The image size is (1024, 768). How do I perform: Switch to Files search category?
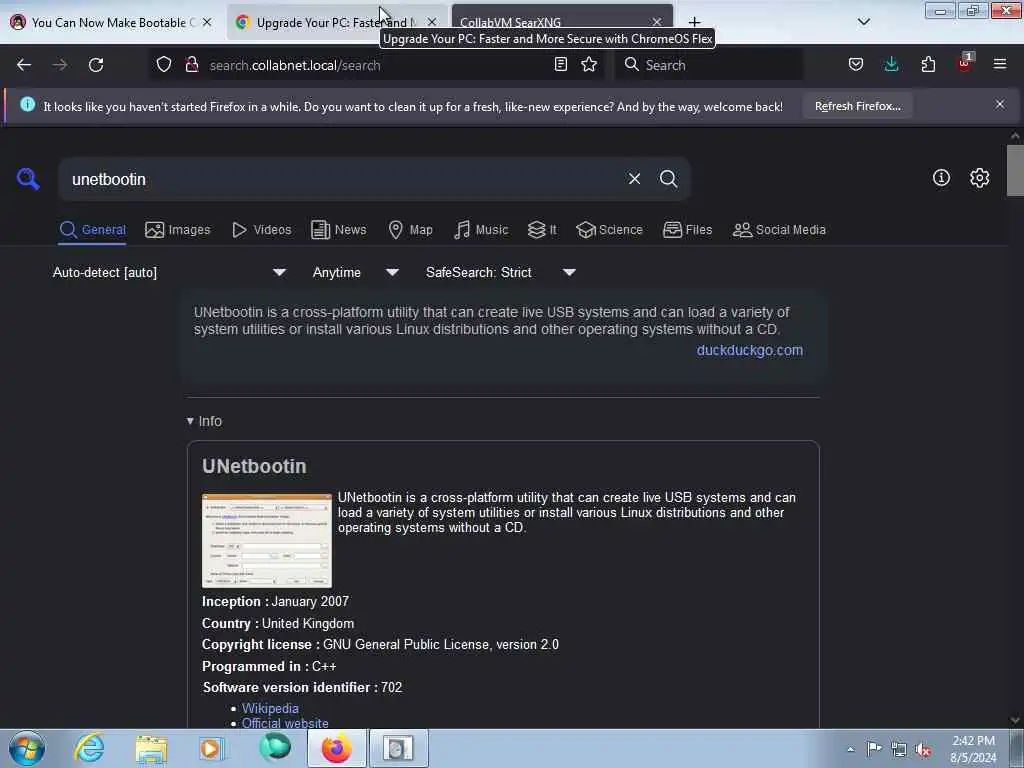coord(687,230)
